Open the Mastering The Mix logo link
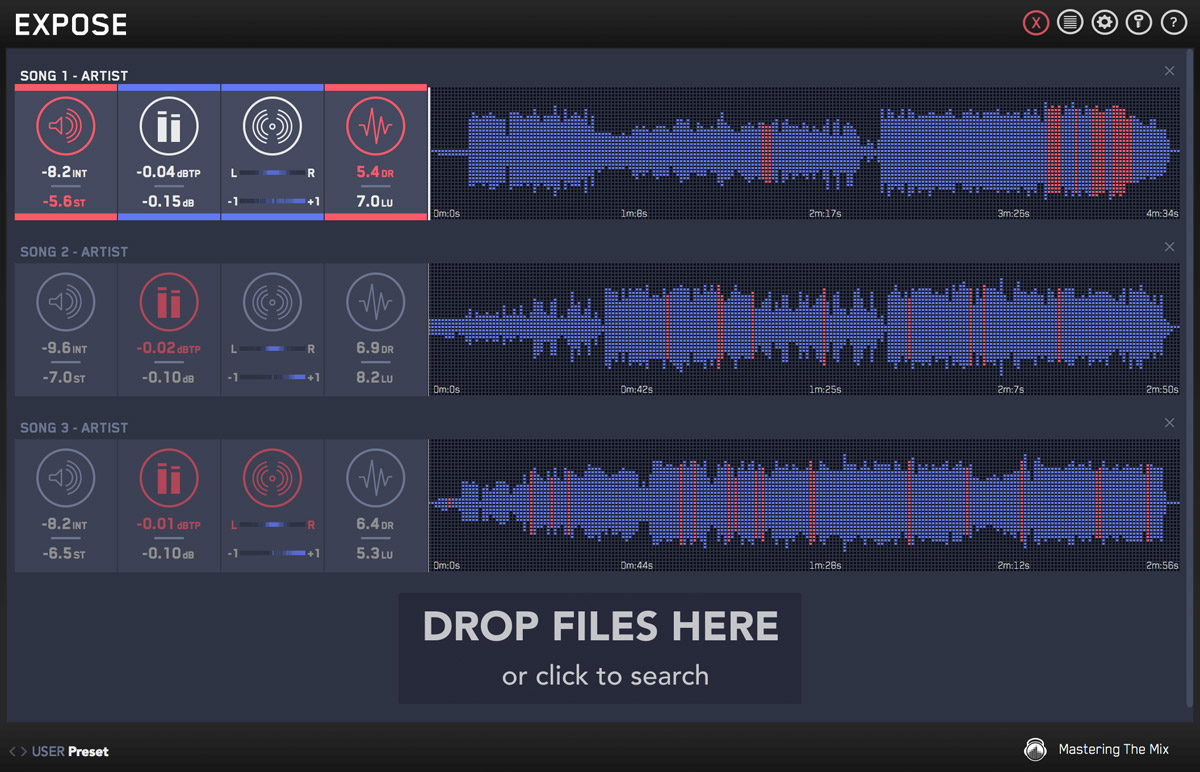Image resolution: width=1200 pixels, height=772 pixels. click(x=1096, y=750)
